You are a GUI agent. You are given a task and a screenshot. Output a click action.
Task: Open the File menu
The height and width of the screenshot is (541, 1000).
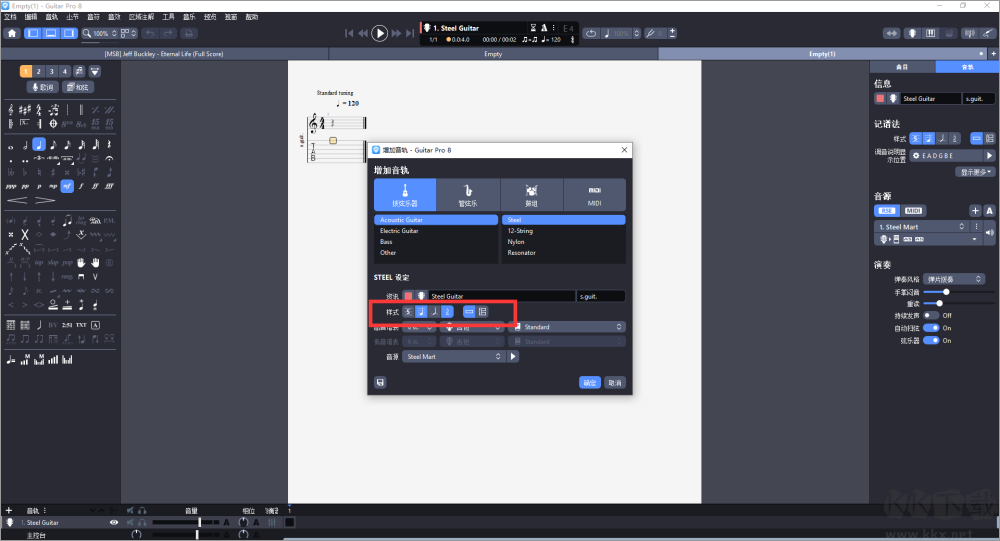tap(10, 17)
